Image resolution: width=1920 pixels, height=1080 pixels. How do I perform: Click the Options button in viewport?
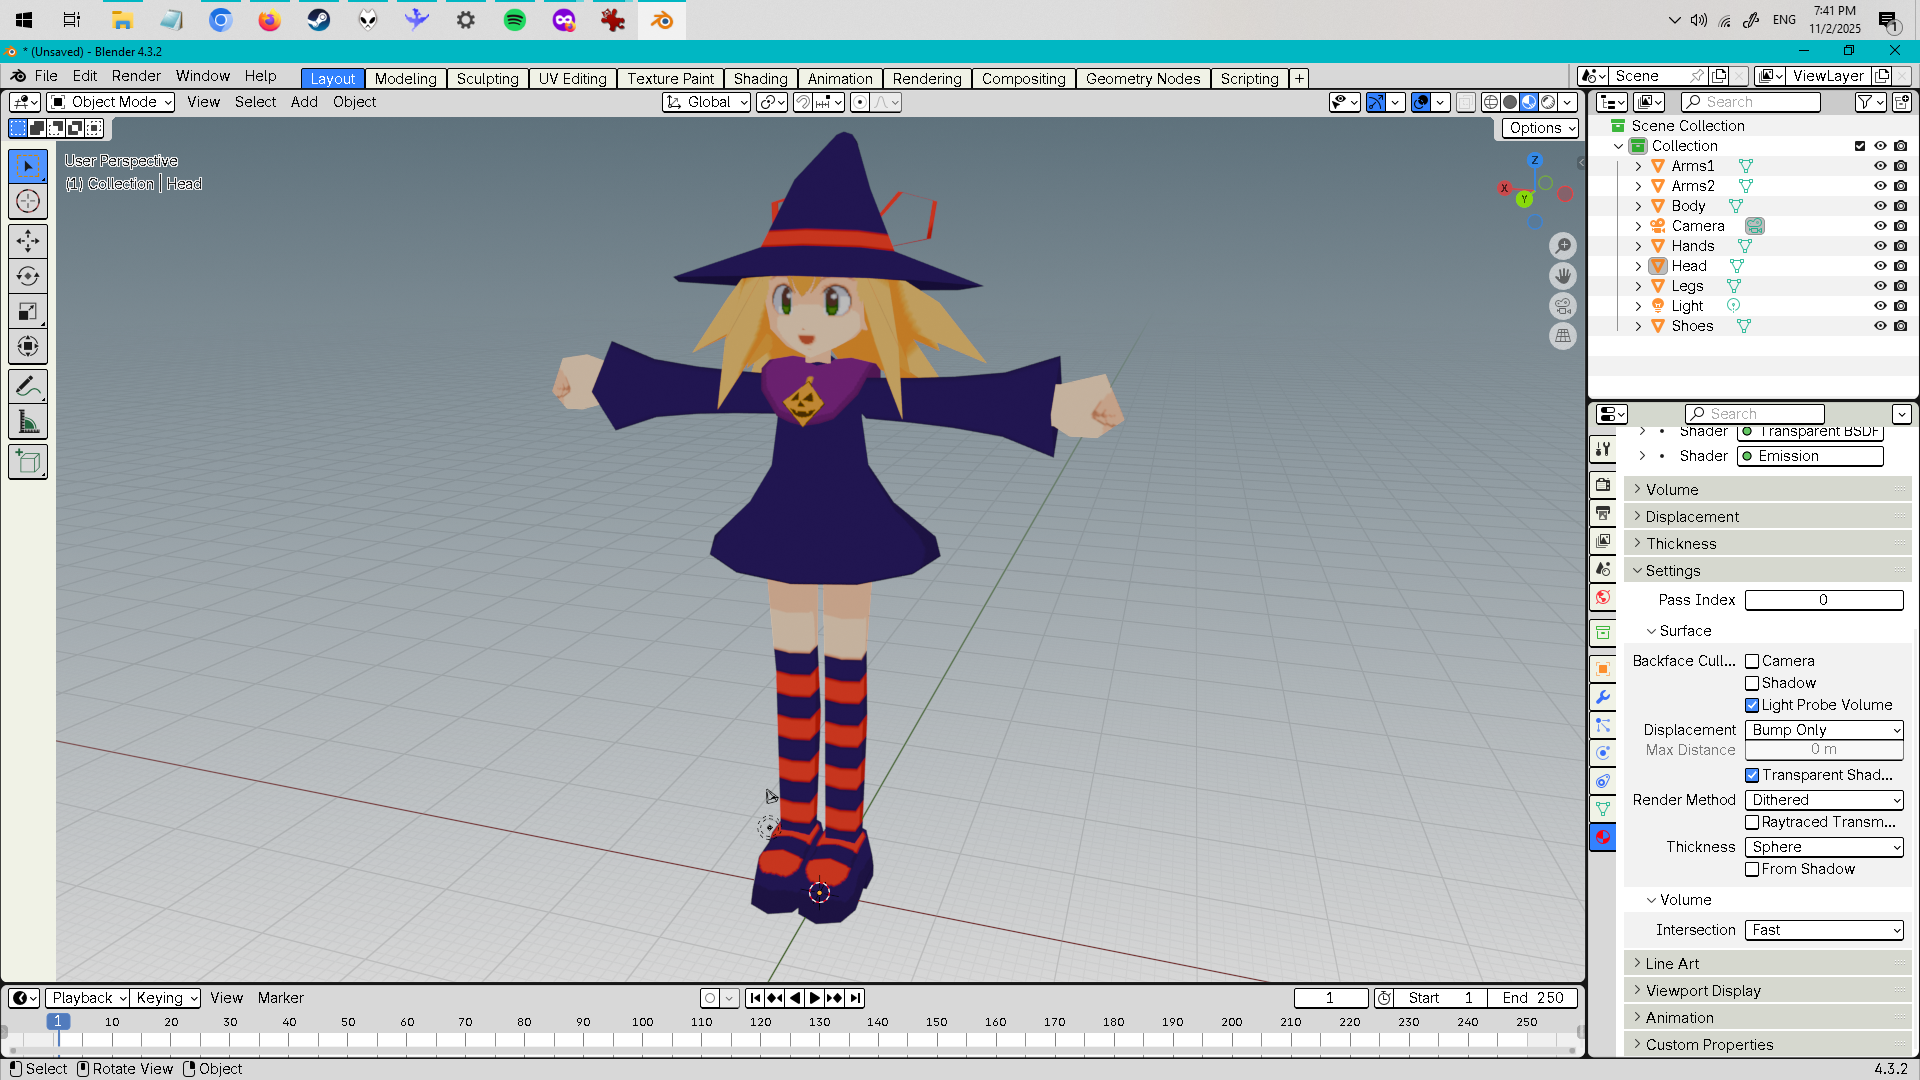pyautogui.click(x=1540, y=128)
